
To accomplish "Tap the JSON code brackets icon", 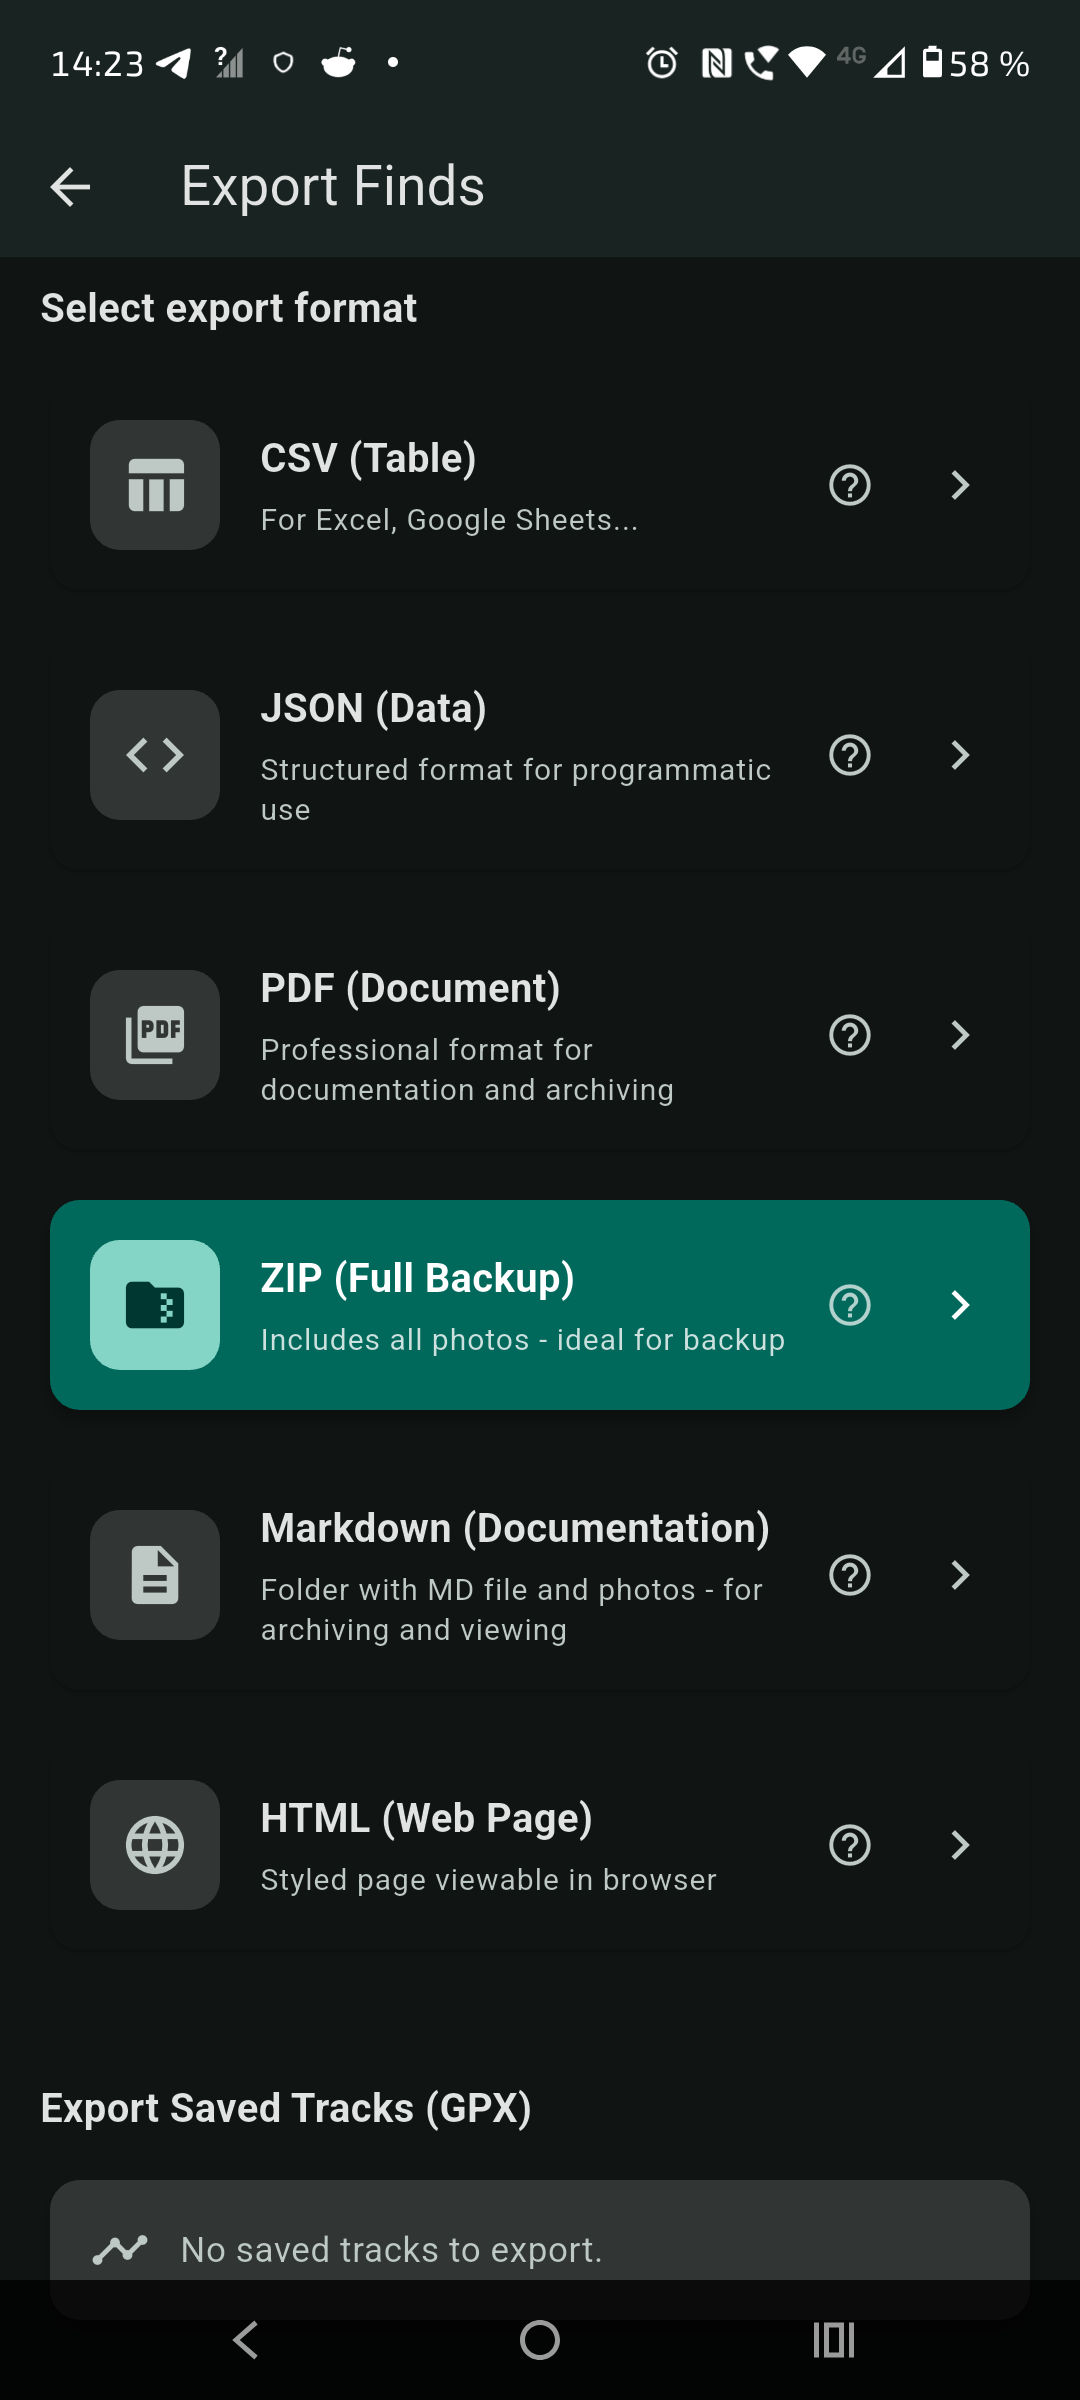I will coord(155,755).
